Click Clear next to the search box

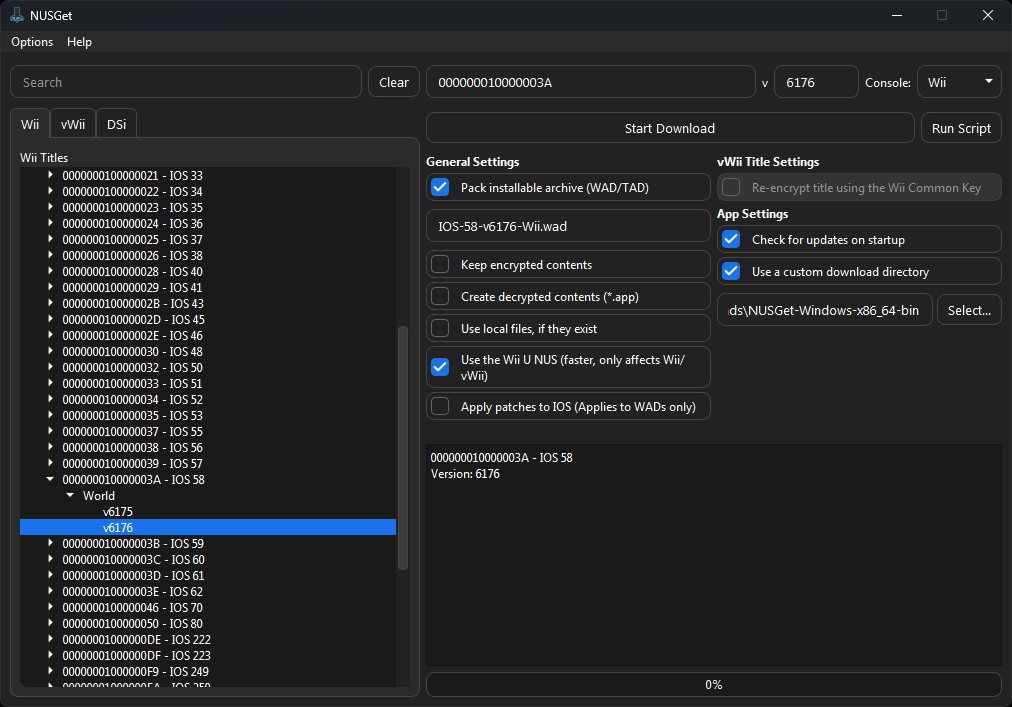tap(394, 82)
